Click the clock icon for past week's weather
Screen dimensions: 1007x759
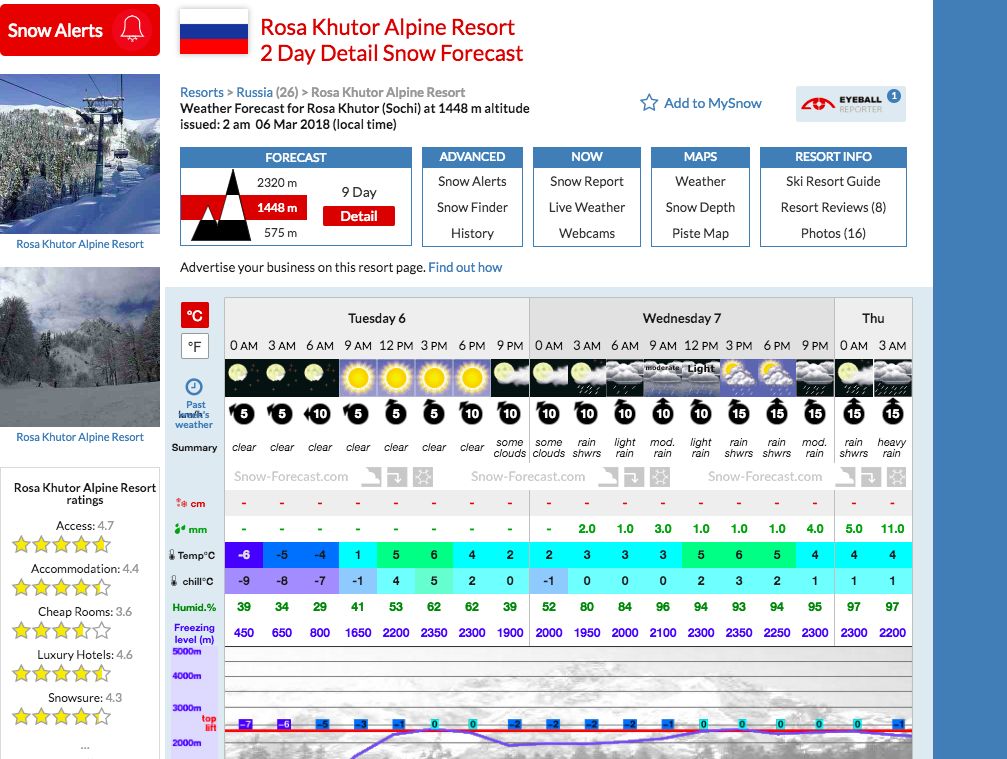(194, 387)
